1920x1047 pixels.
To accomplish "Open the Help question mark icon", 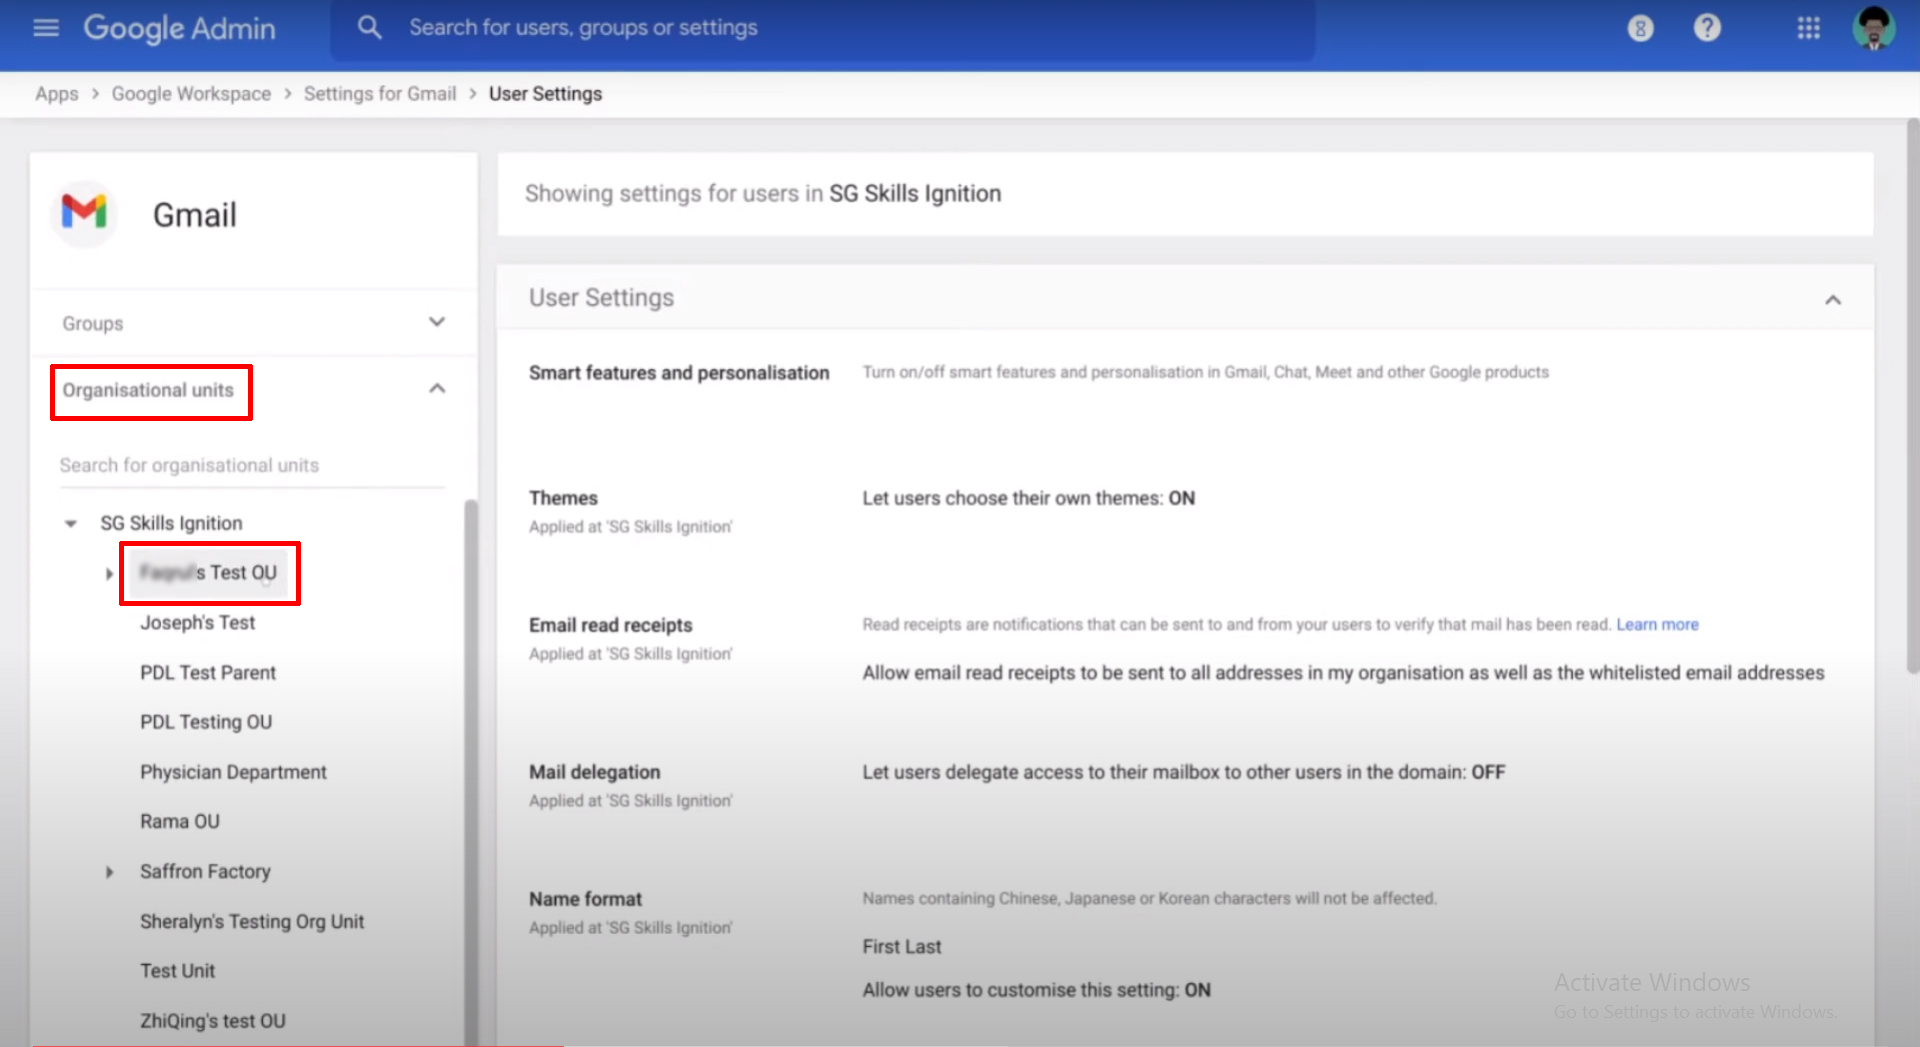I will pyautogui.click(x=1707, y=28).
